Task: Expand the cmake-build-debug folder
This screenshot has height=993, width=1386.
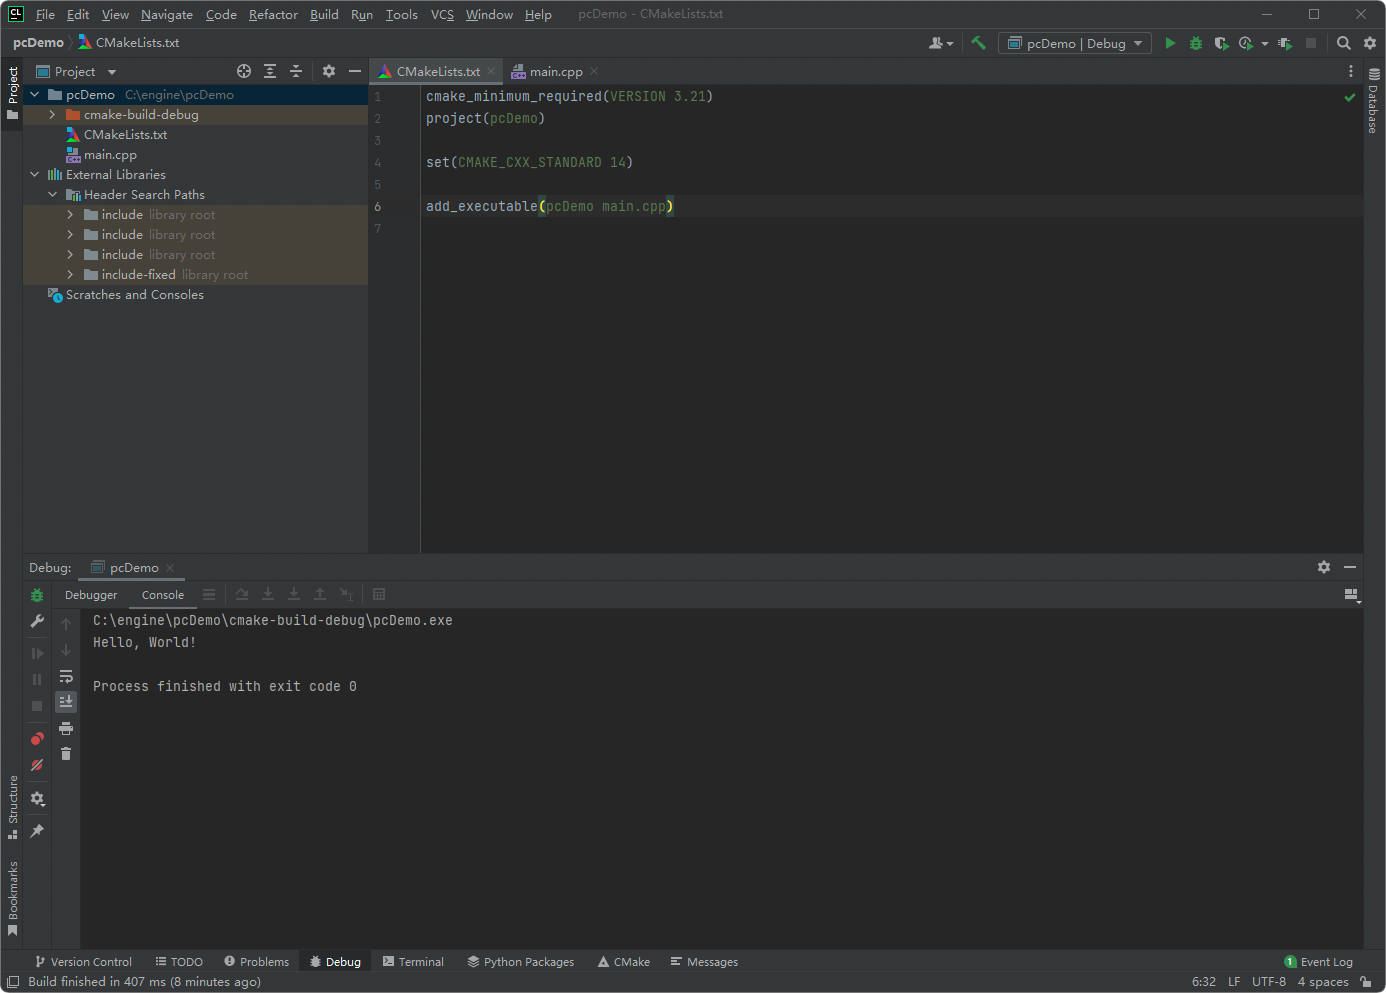Action: (x=52, y=115)
